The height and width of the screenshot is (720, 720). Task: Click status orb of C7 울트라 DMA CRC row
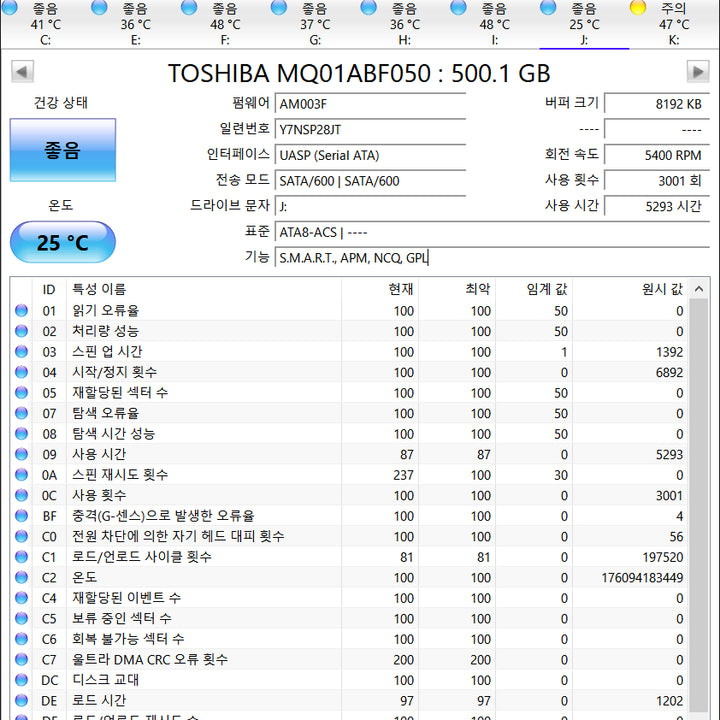point(22,659)
